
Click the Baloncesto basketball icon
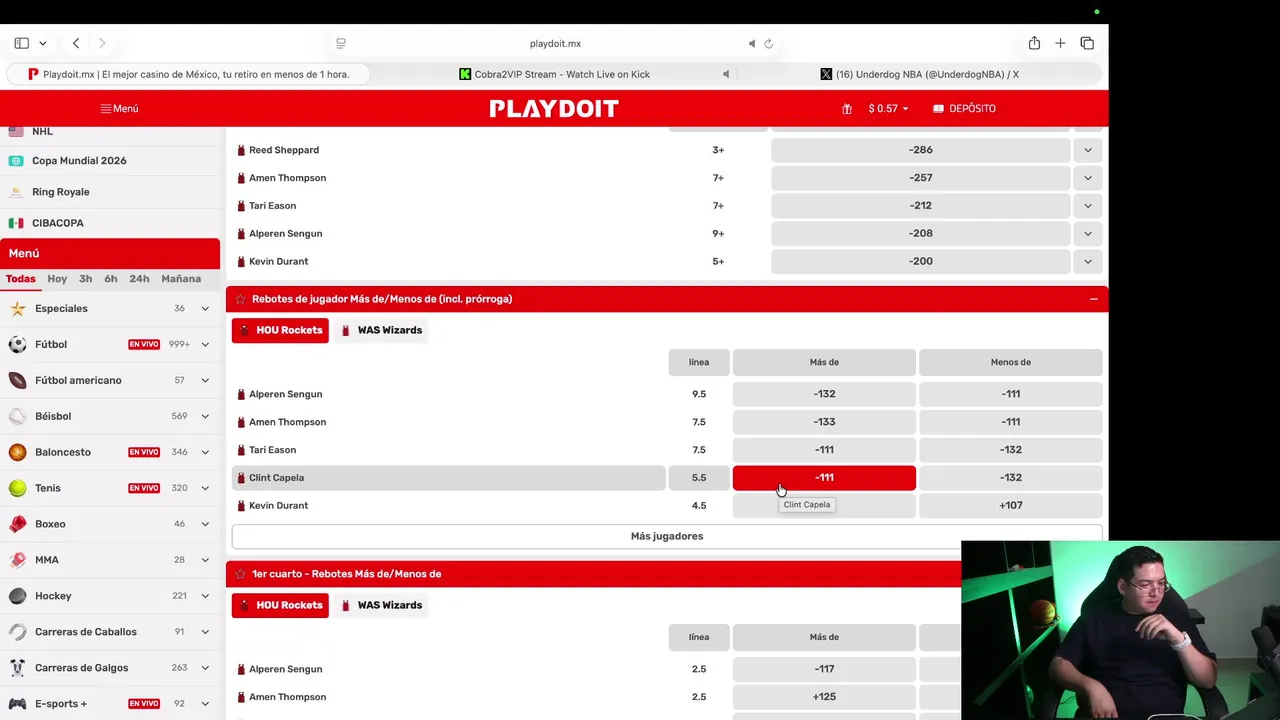17,452
